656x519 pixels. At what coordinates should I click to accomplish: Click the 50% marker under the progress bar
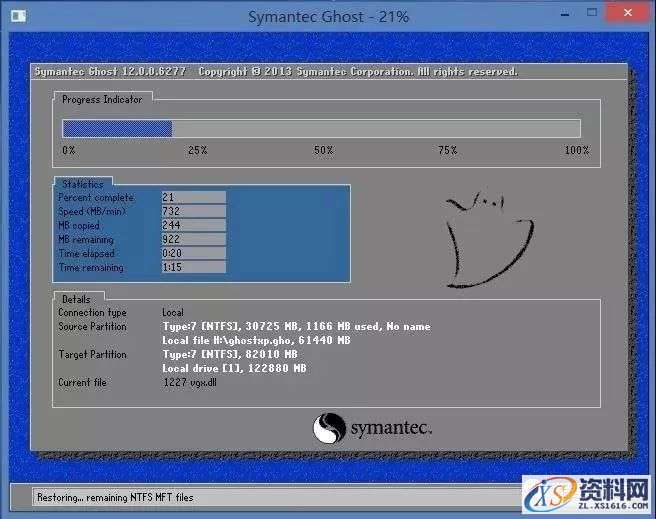(x=323, y=150)
